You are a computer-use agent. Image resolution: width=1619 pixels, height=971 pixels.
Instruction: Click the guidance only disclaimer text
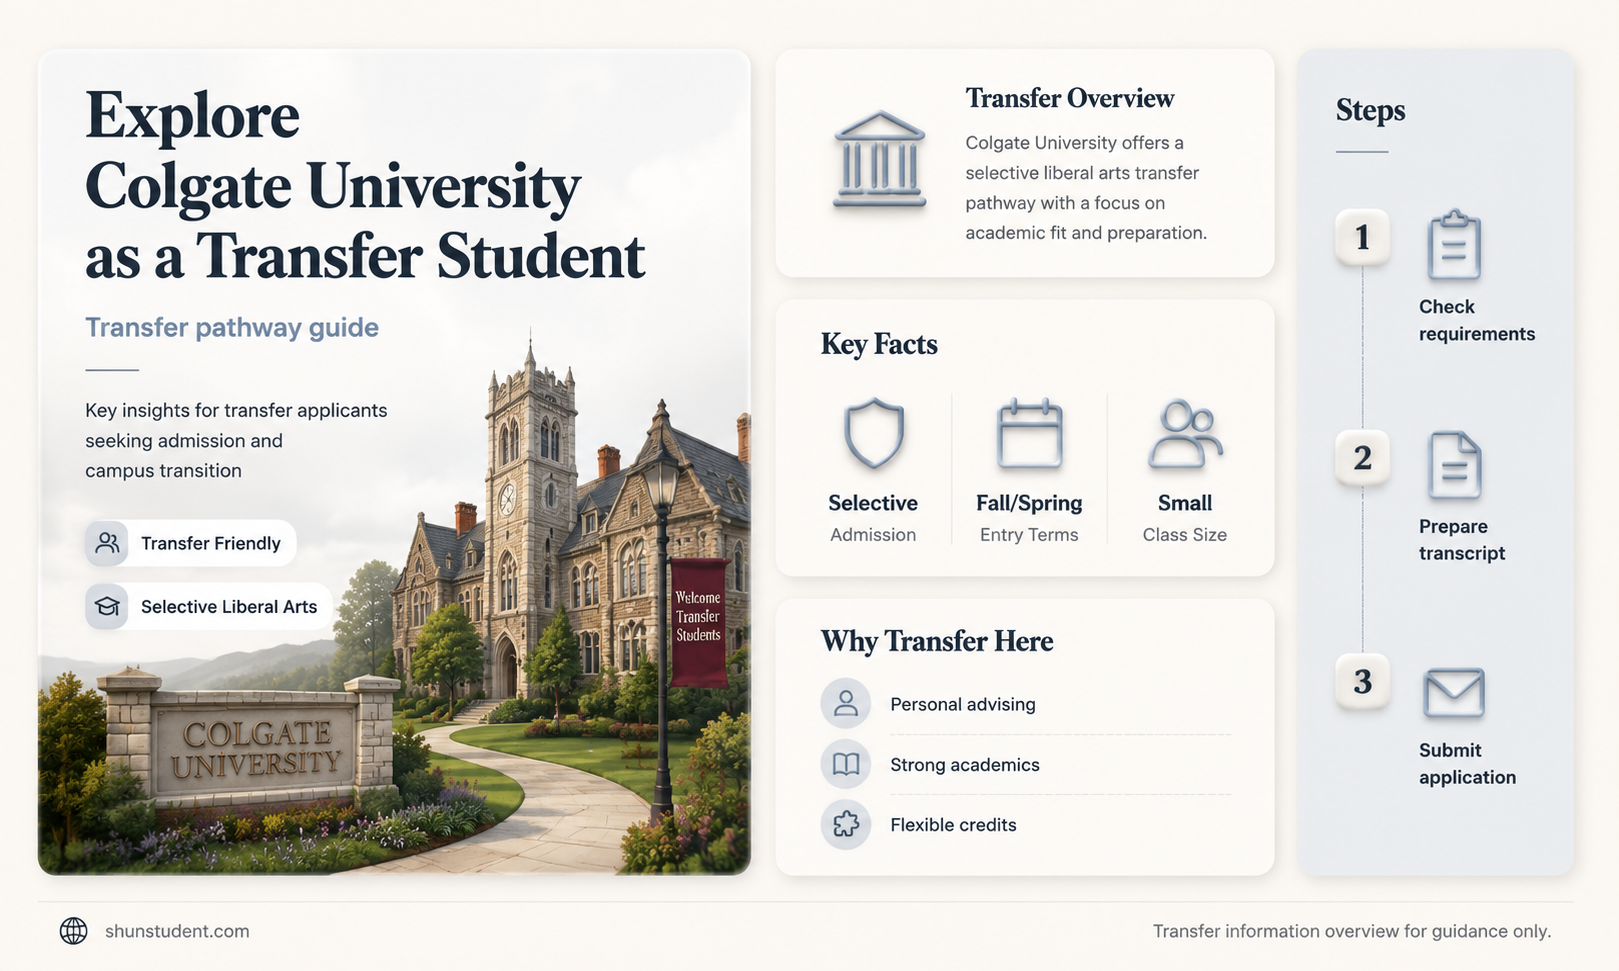(x=1352, y=931)
